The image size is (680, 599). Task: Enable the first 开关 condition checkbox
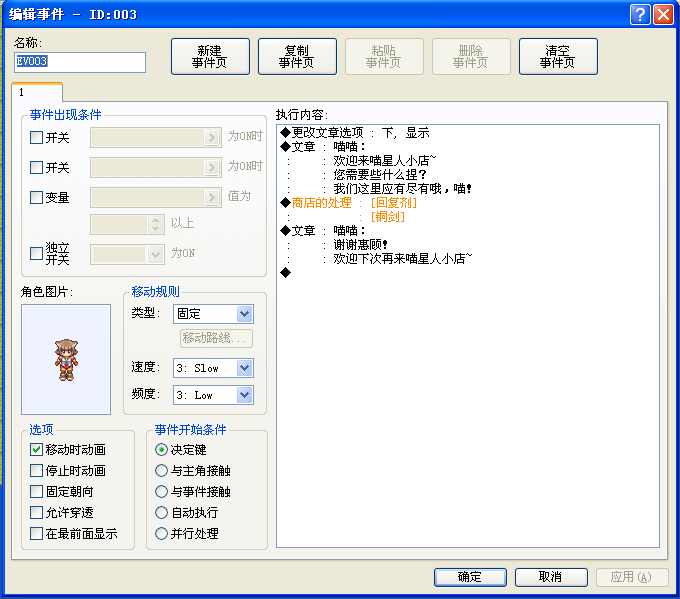36,137
